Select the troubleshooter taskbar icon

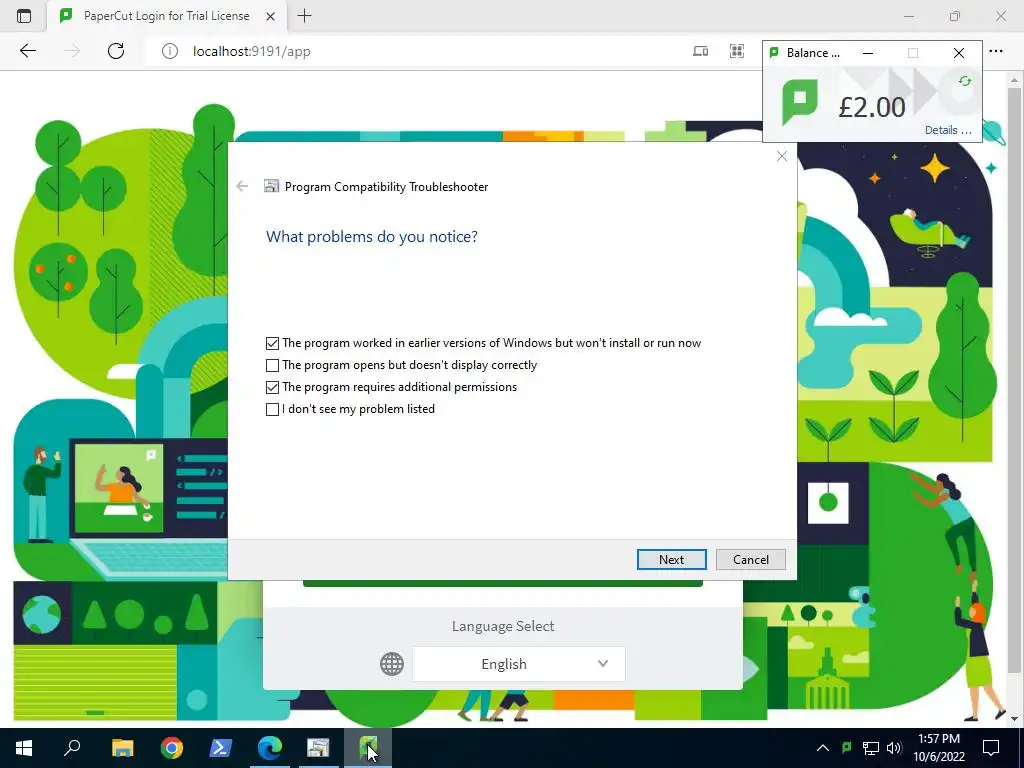(x=319, y=748)
